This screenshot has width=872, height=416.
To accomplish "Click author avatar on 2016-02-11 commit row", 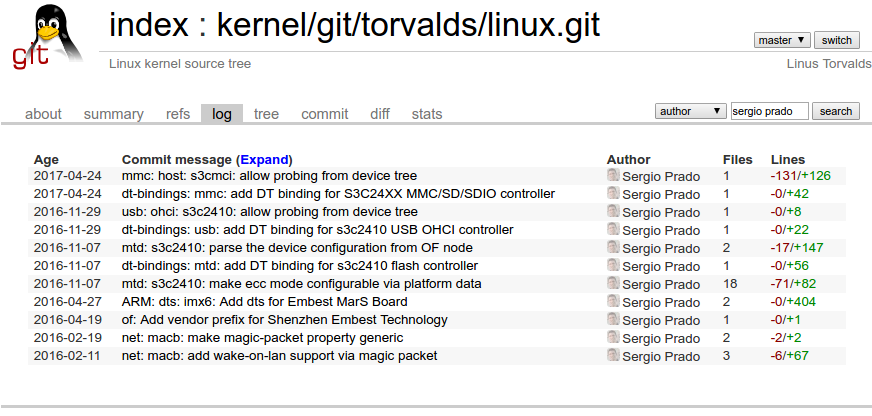I will 613,355.
